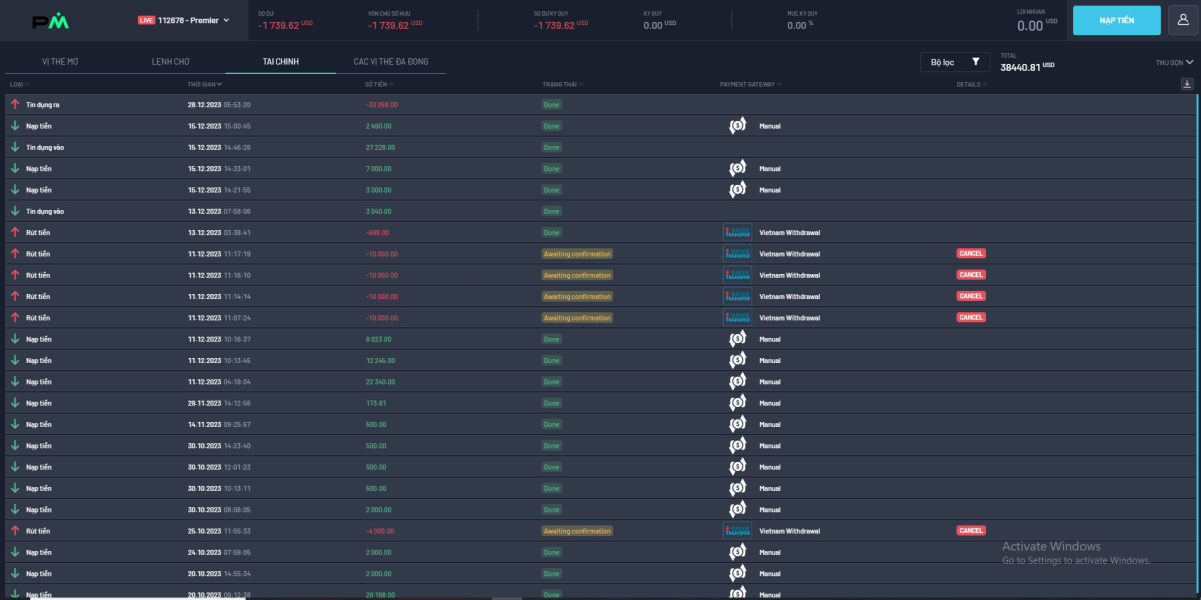The height and width of the screenshot is (600, 1201).
Task: Cancel the 11.12.2023 11:16:10 withdrawal
Action: [971, 275]
